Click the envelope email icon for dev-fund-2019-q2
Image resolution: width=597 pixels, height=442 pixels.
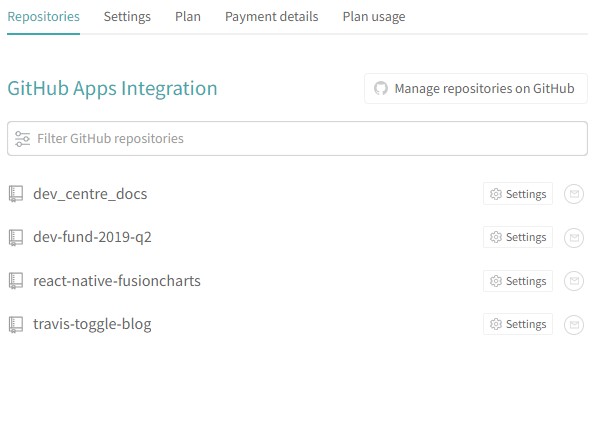574,238
